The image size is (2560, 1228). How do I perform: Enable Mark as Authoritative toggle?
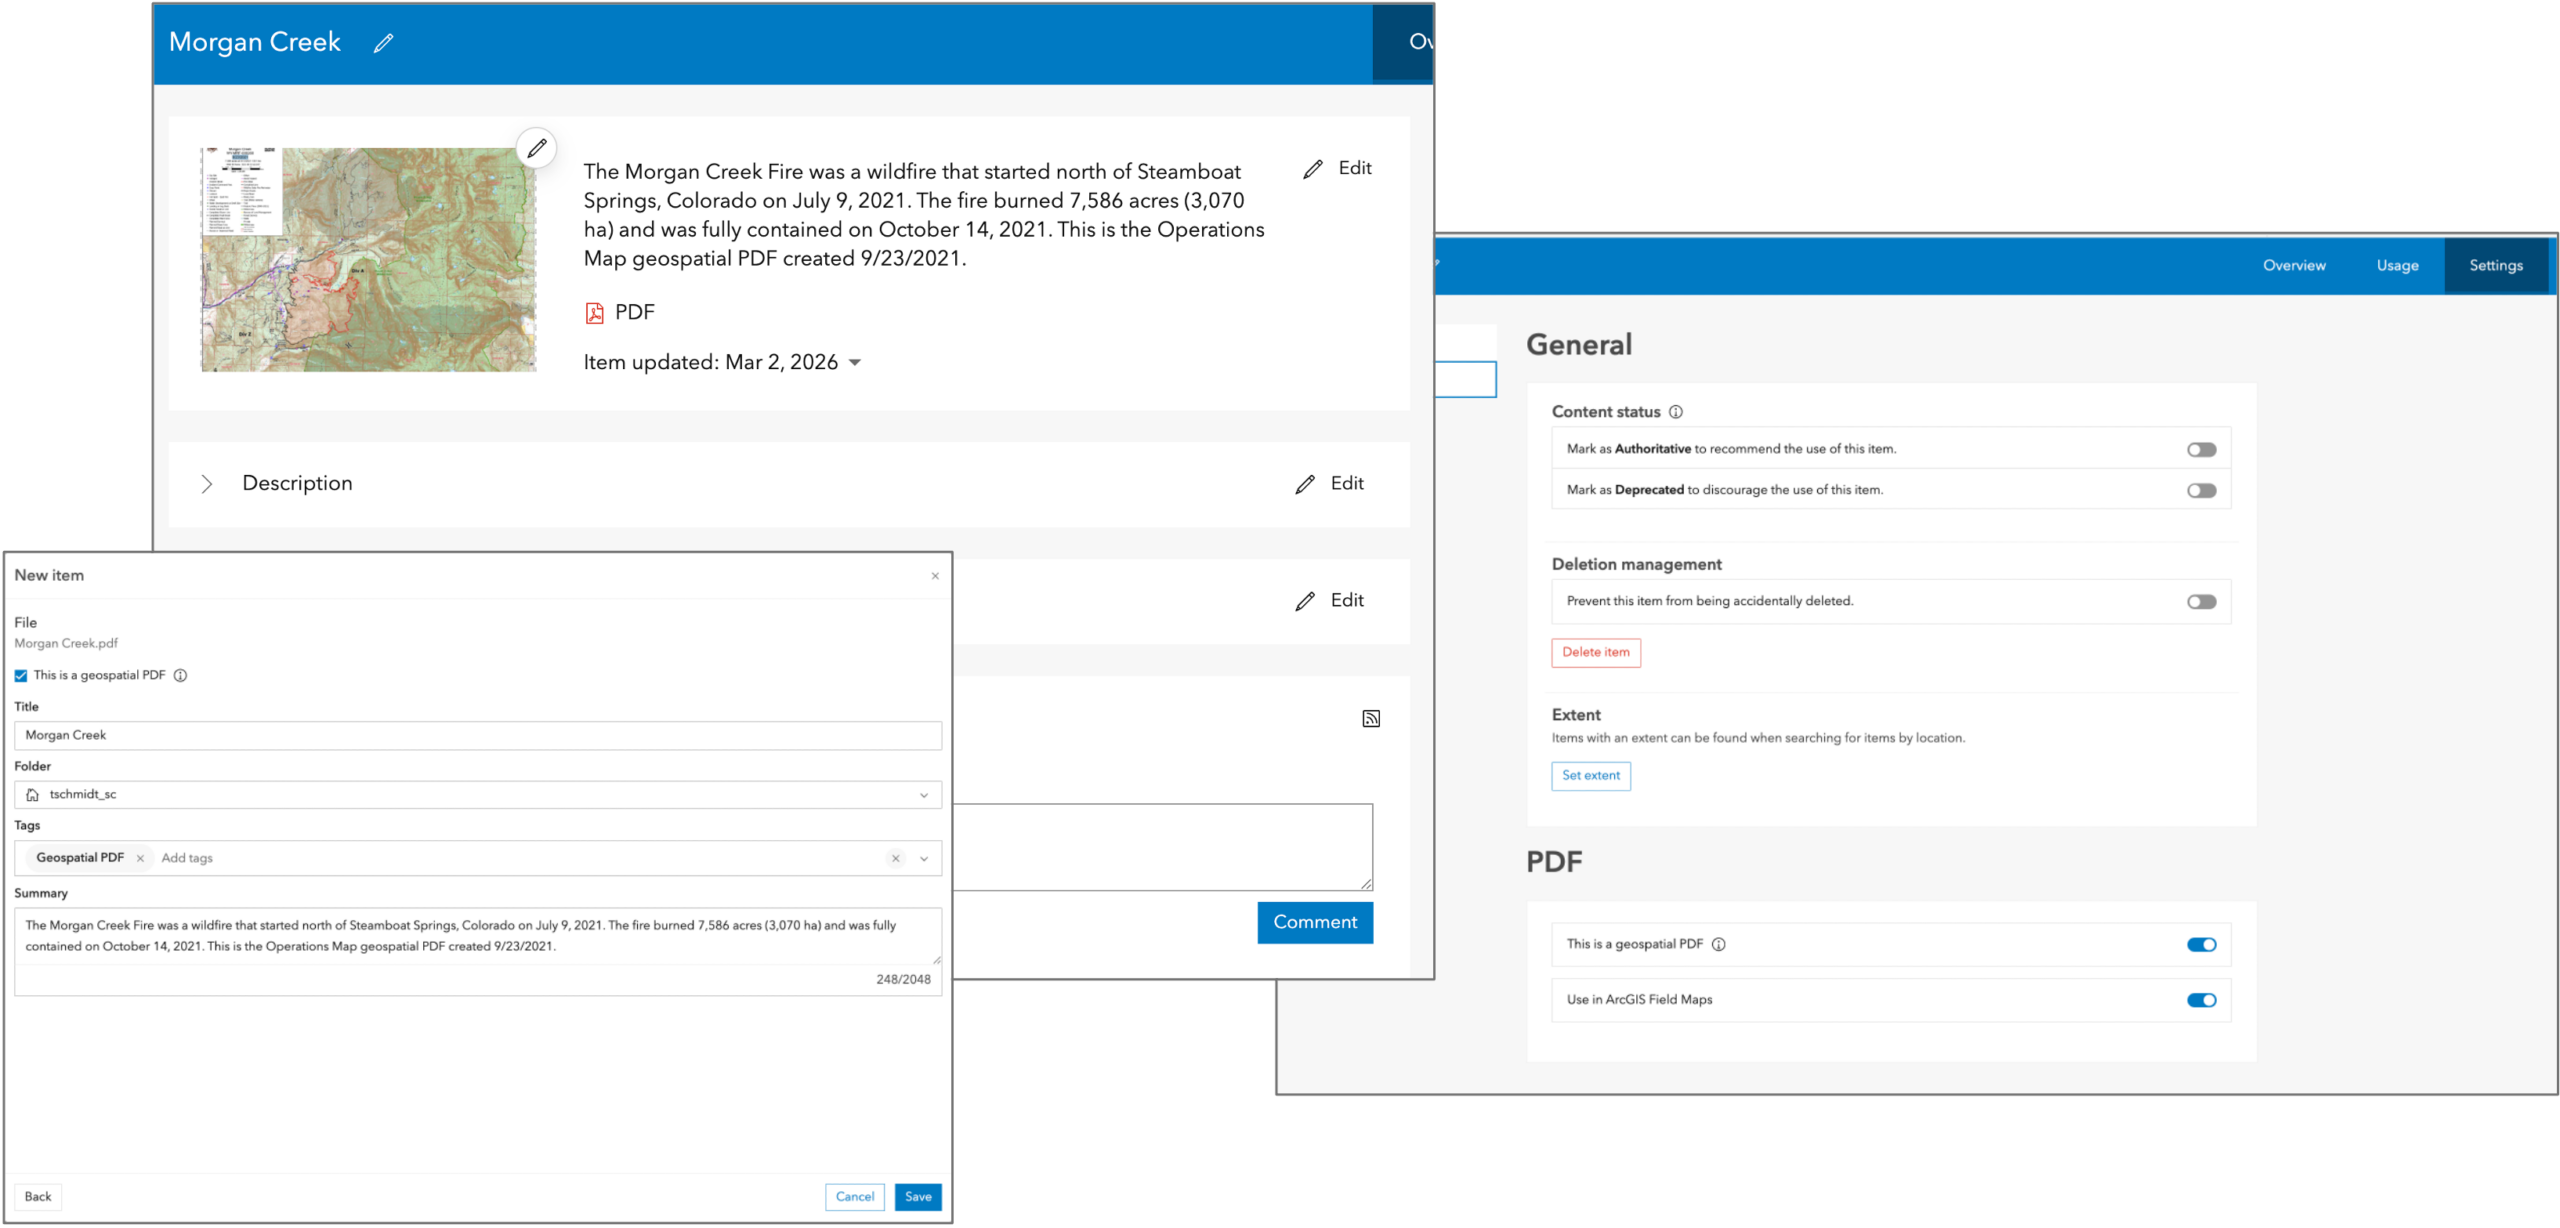2201,449
